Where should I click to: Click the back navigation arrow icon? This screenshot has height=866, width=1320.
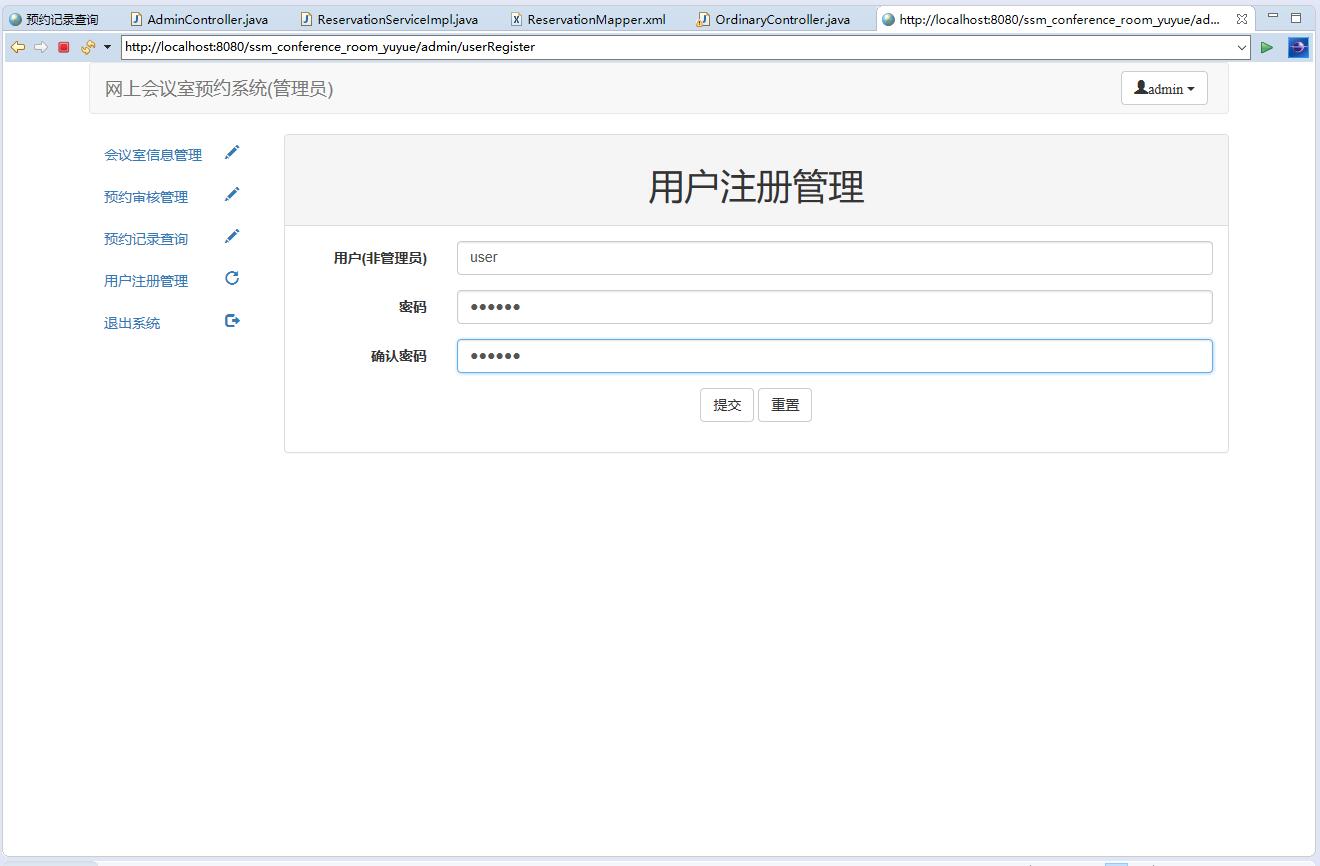[x=17, y=46]
